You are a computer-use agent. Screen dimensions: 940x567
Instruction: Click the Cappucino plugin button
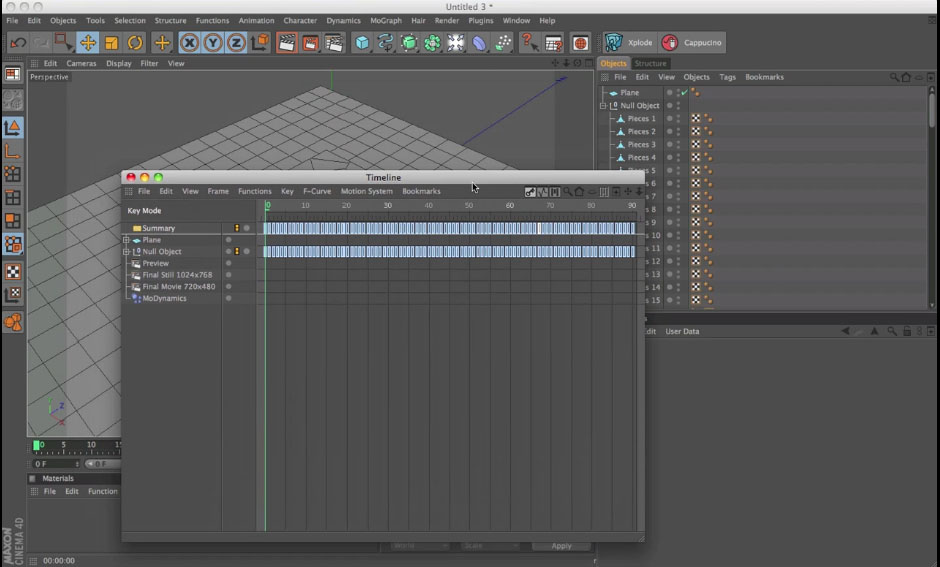click(x=692, y=43)
